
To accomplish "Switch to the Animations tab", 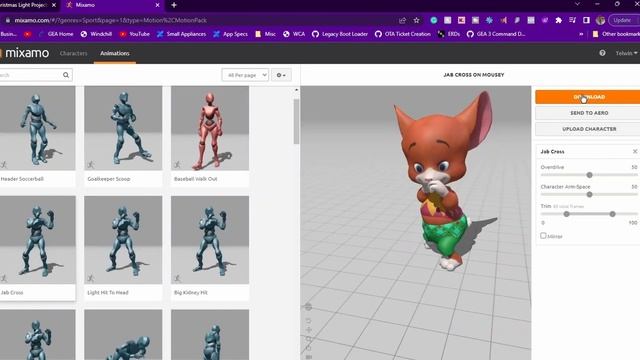I will [115, 53].
